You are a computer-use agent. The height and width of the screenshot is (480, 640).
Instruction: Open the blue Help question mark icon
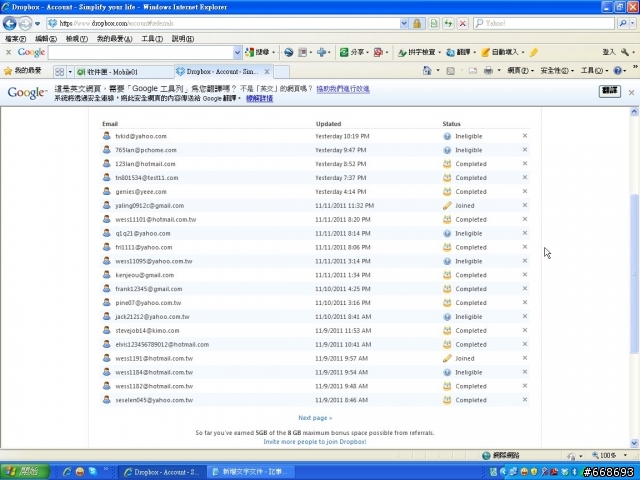(x=618, y=71)
